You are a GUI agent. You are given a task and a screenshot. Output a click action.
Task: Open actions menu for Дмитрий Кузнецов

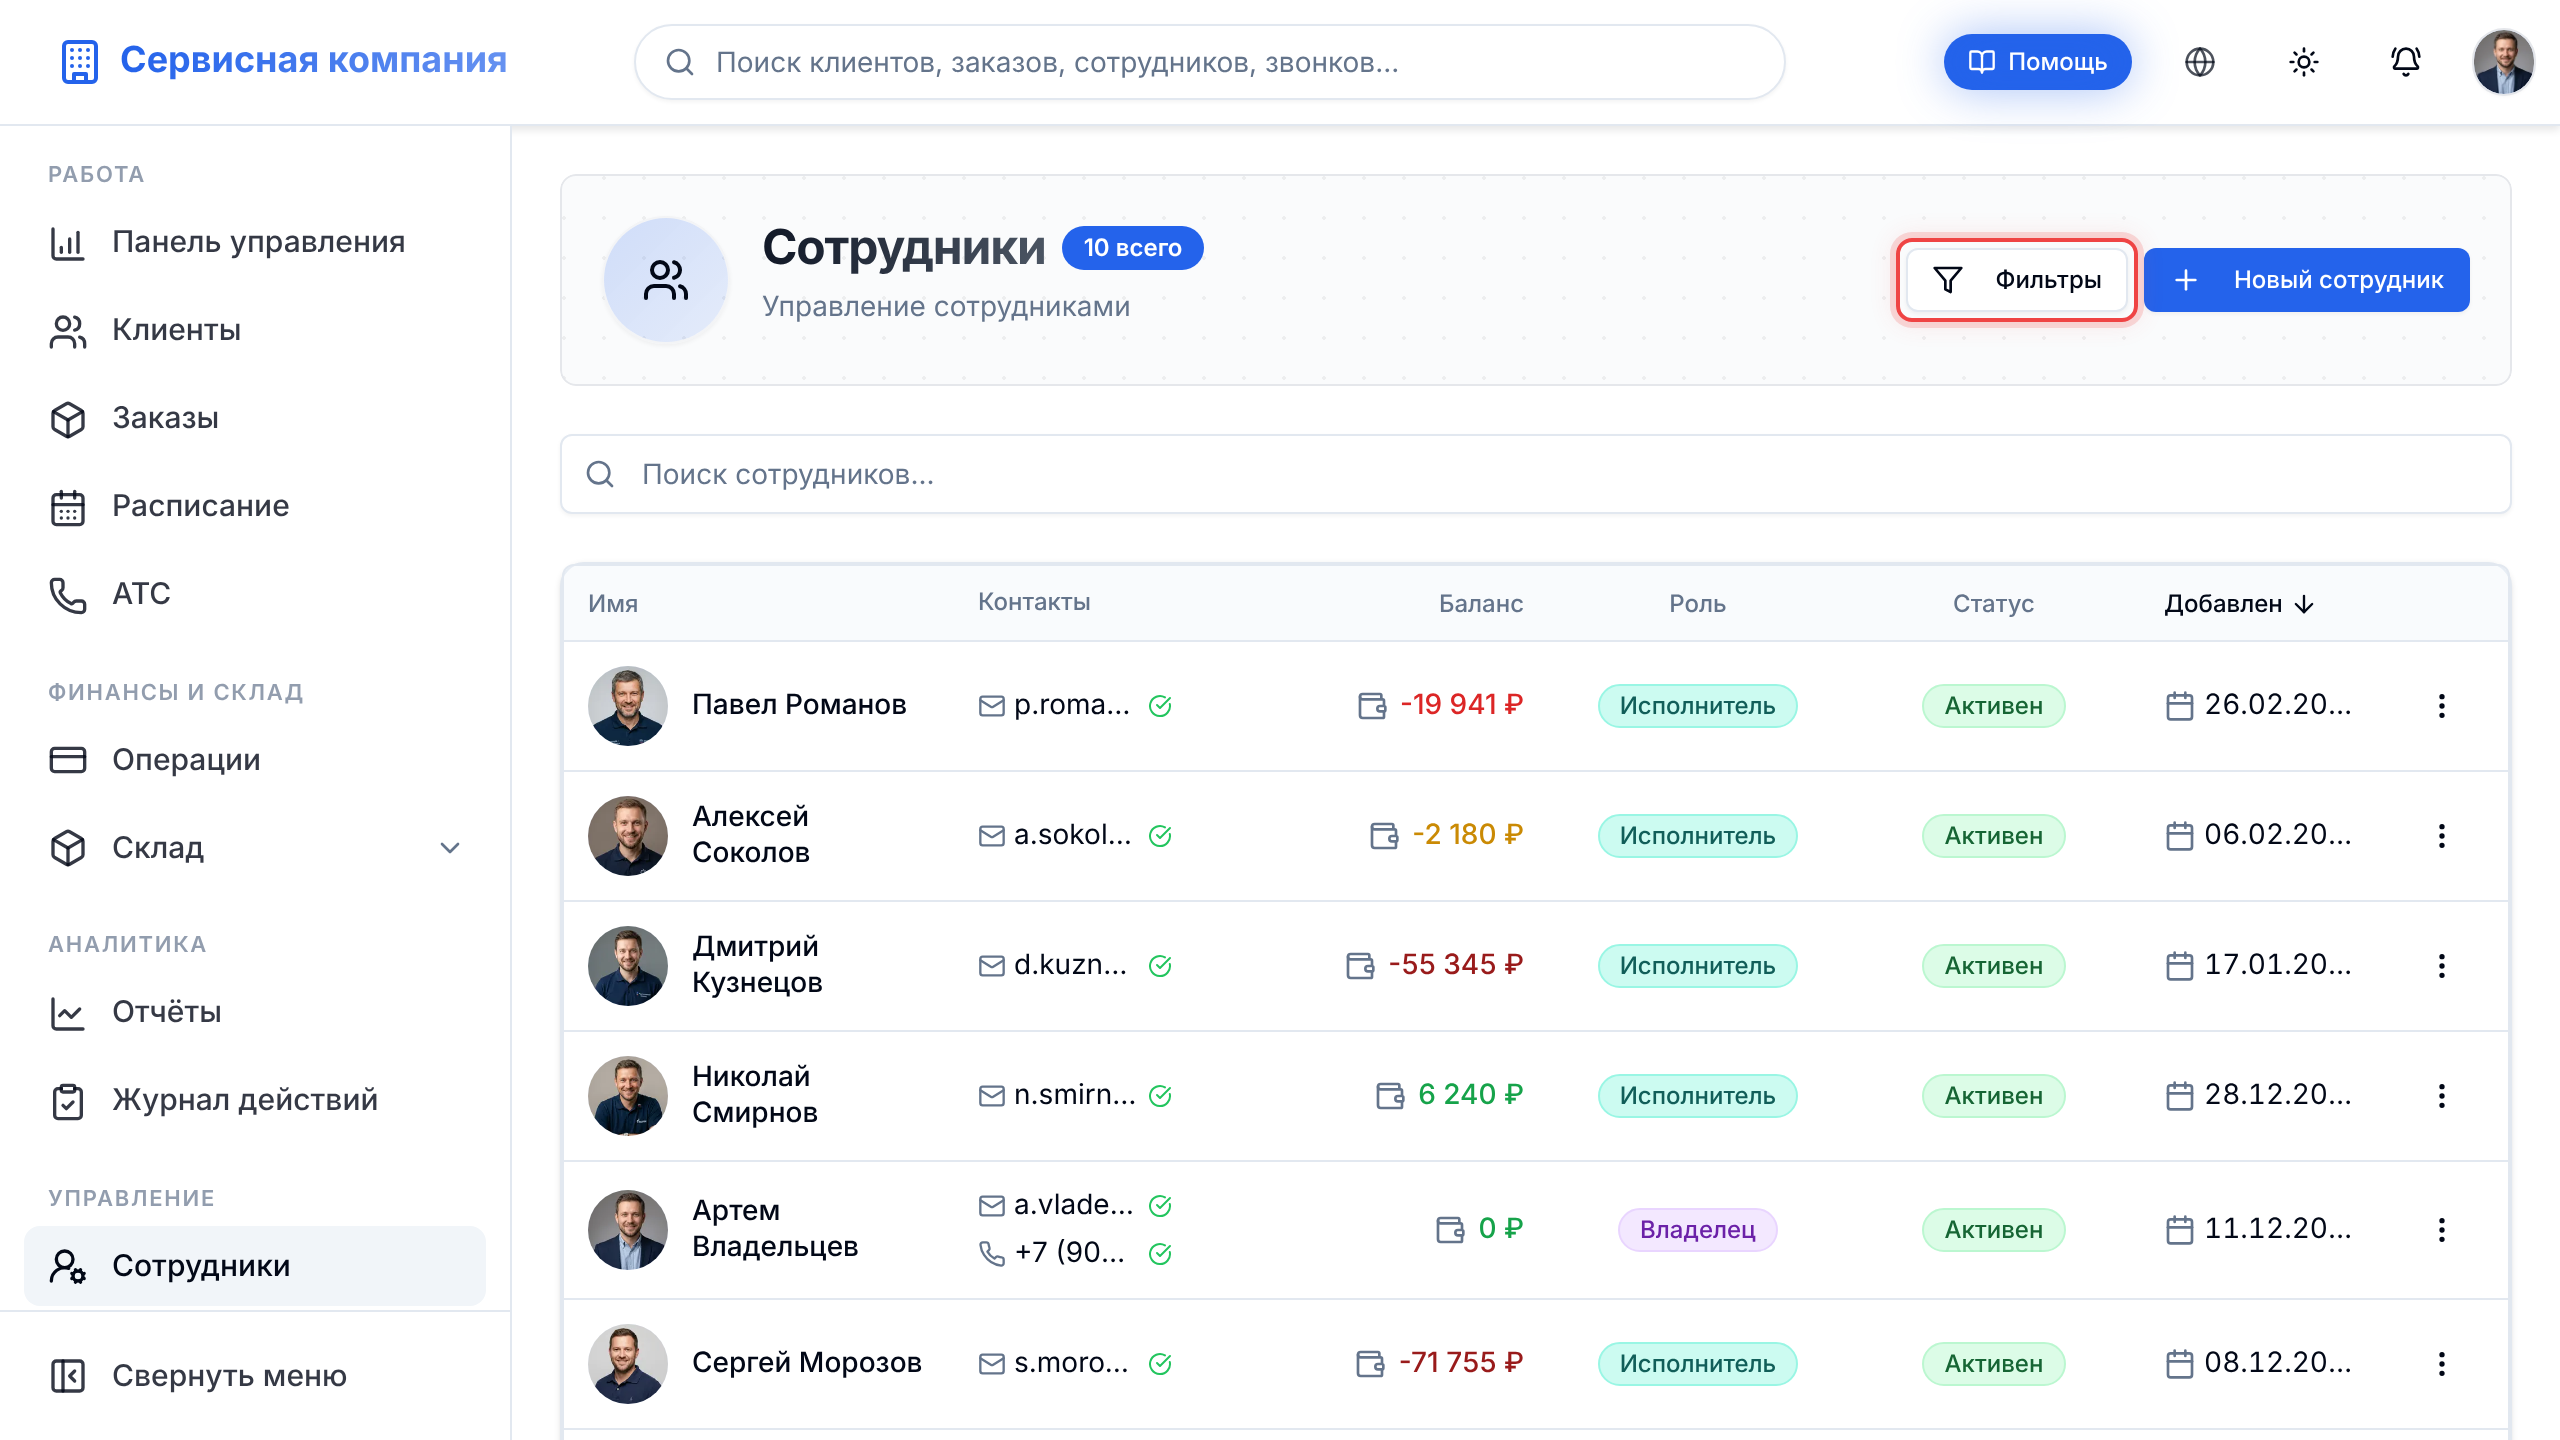coord(2441,966)
